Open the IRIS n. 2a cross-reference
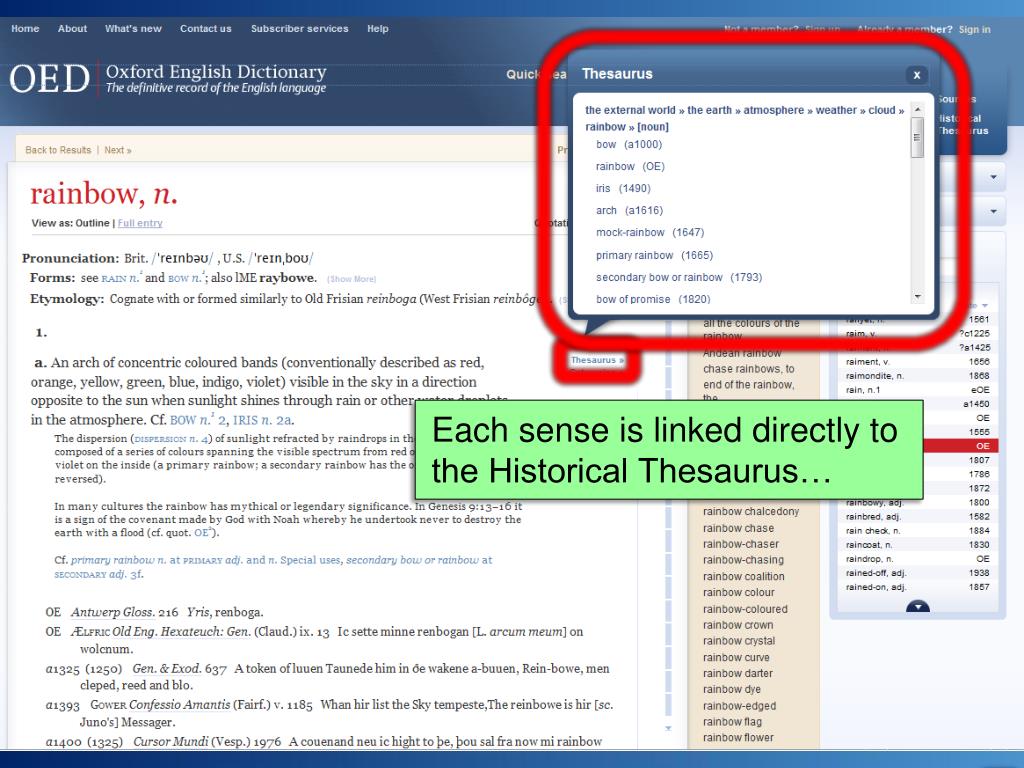The height and width of the screenshot is (768, 1024). [263, 420]
